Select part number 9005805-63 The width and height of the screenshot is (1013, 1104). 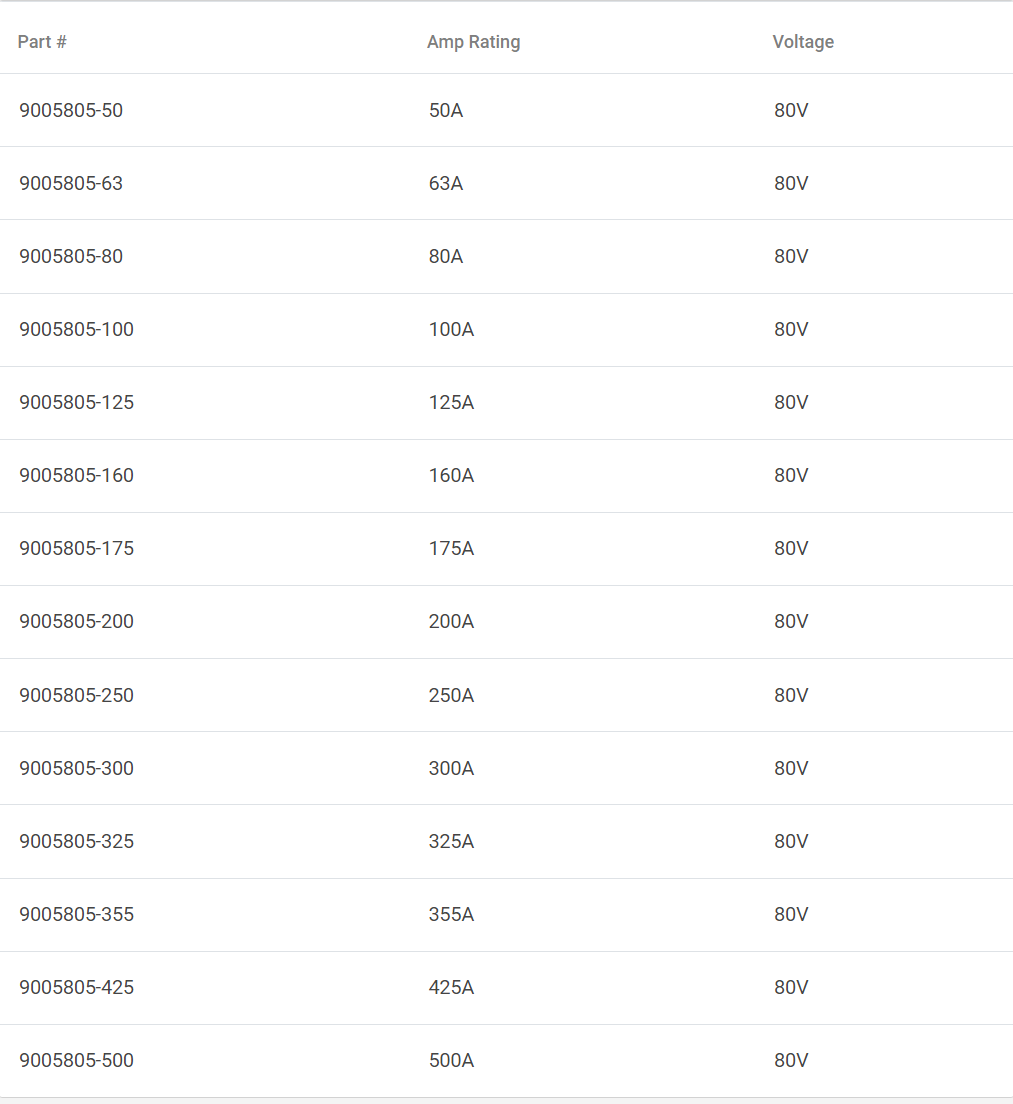(x=71, y=183)
